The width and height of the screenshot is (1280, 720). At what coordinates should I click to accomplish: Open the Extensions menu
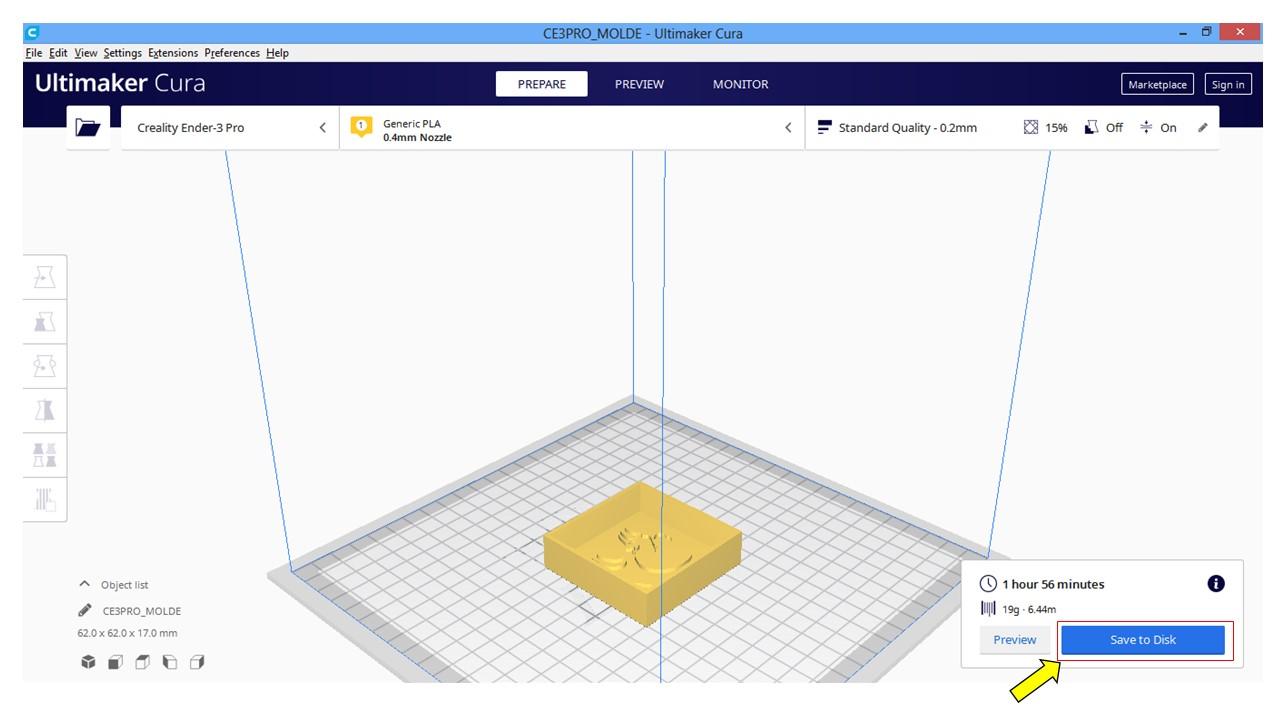click(173, 53)
